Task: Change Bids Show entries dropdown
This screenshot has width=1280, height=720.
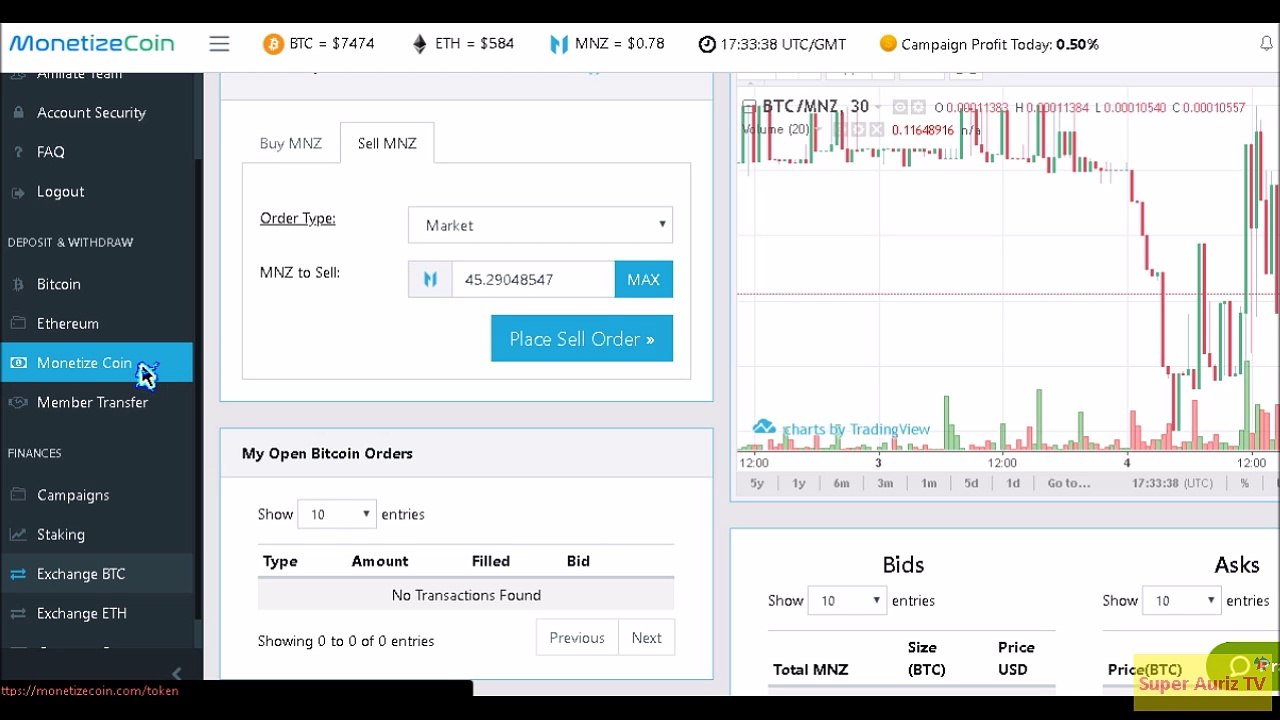Action: [846, 601]
